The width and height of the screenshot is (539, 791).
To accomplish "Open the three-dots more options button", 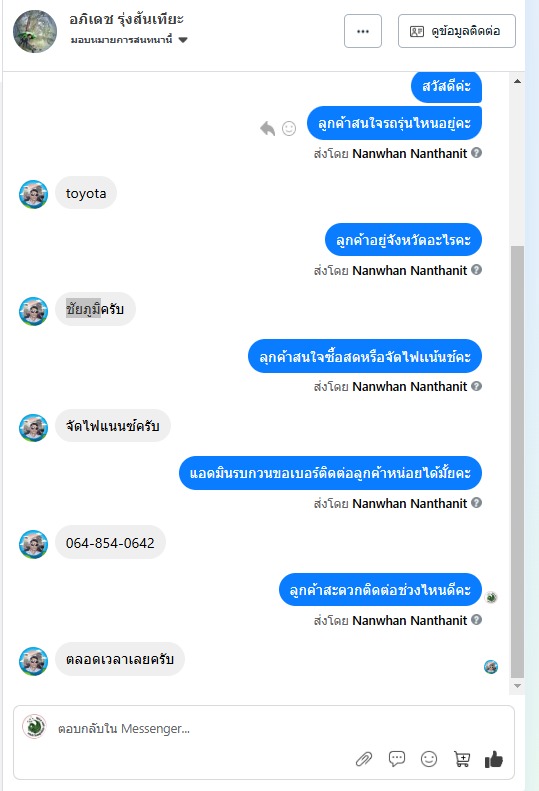I will click(x=363, y=31).
